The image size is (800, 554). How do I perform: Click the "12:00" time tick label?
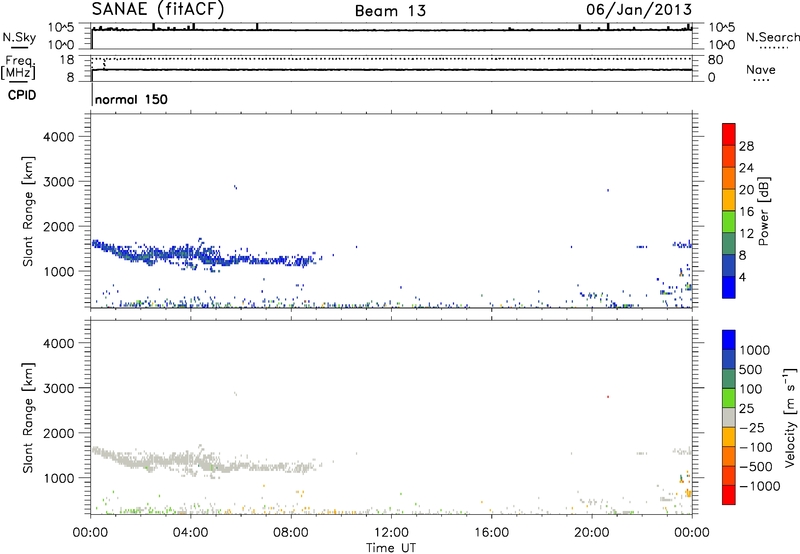coord(391,533)
